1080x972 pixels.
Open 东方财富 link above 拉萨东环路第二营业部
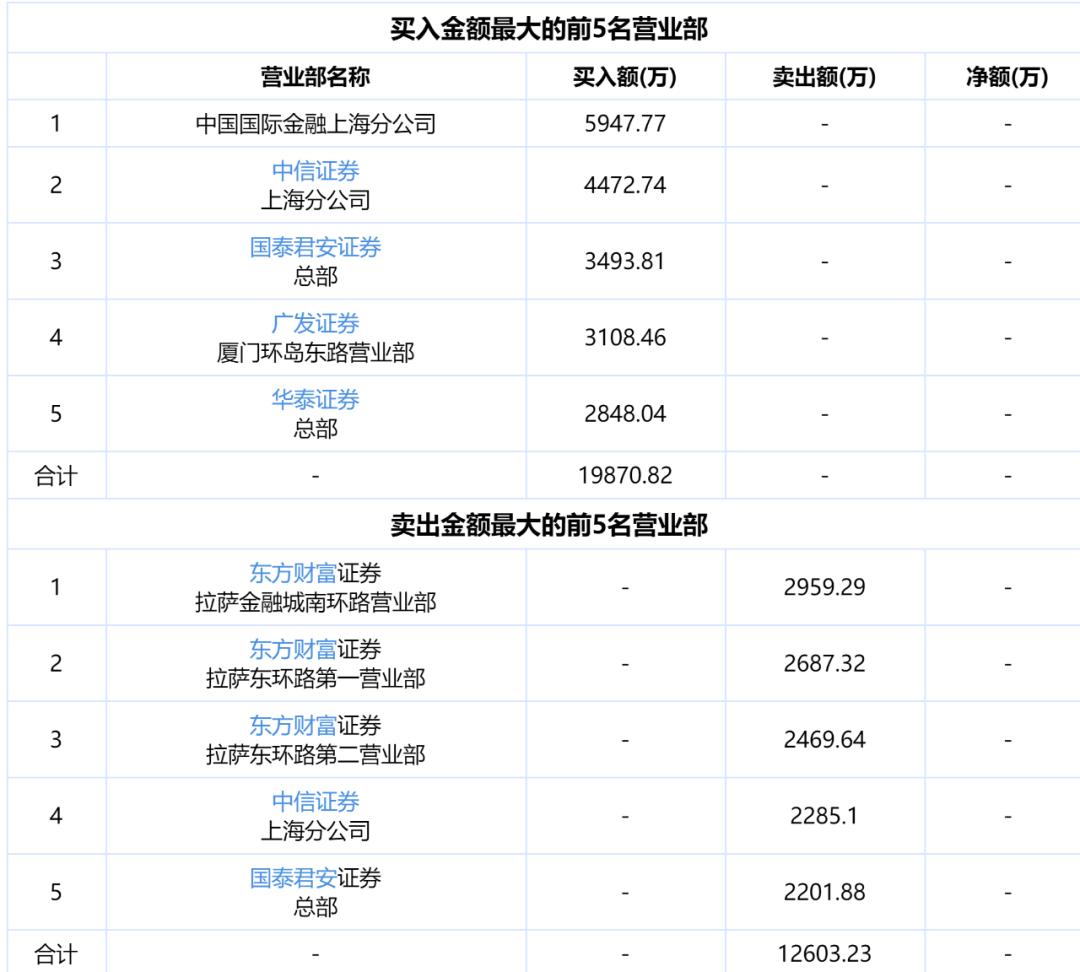coord(293,725)
